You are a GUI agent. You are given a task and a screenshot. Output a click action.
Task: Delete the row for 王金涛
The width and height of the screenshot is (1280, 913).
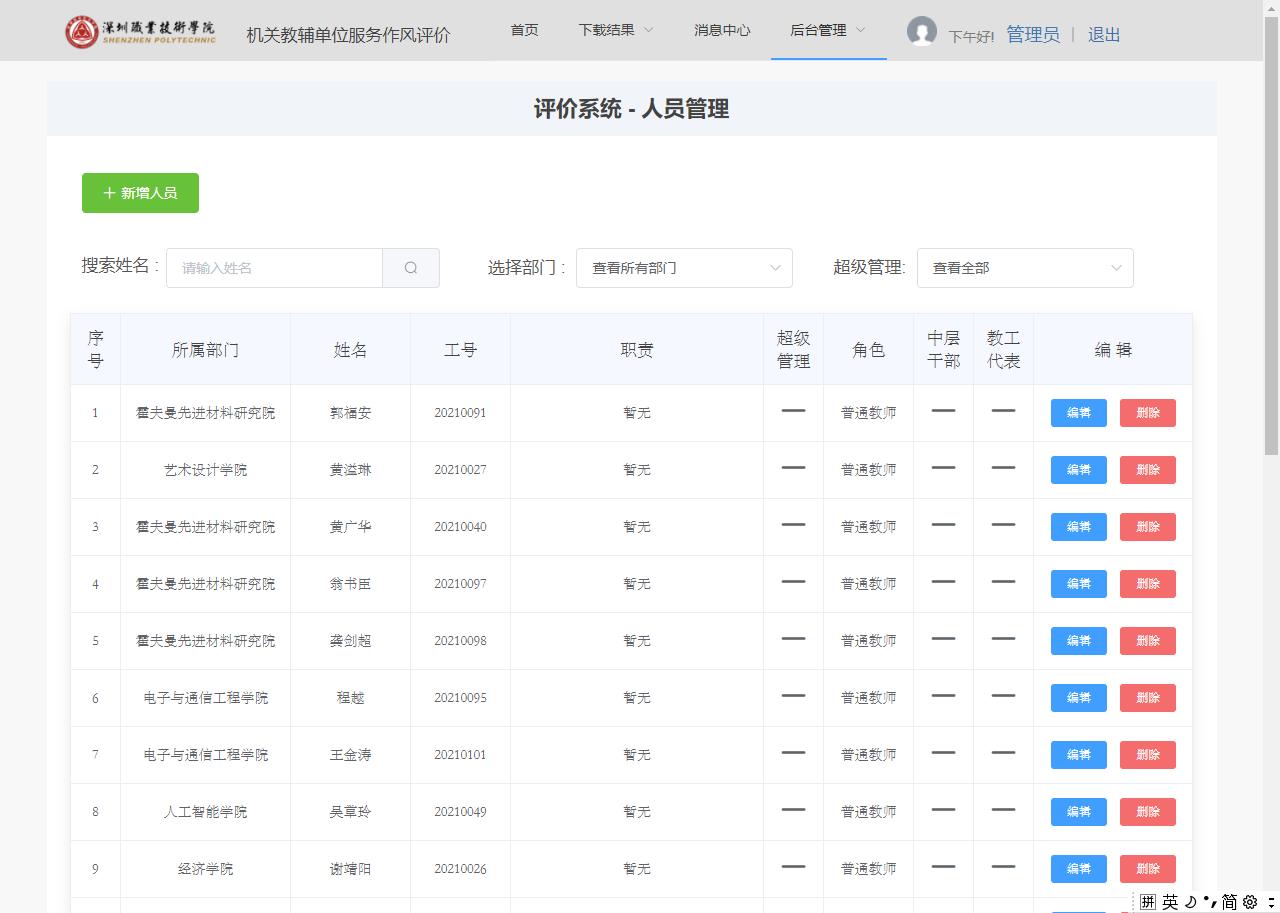tap(1148, 755)
